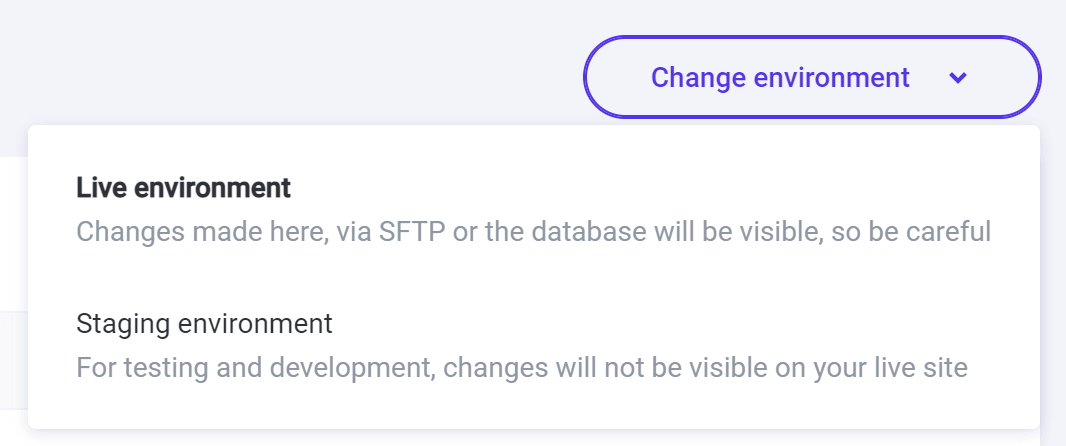Screen dimensions: 1066x446
Task: Collapse the Change environment menu
Action: [x=811, y=77]
